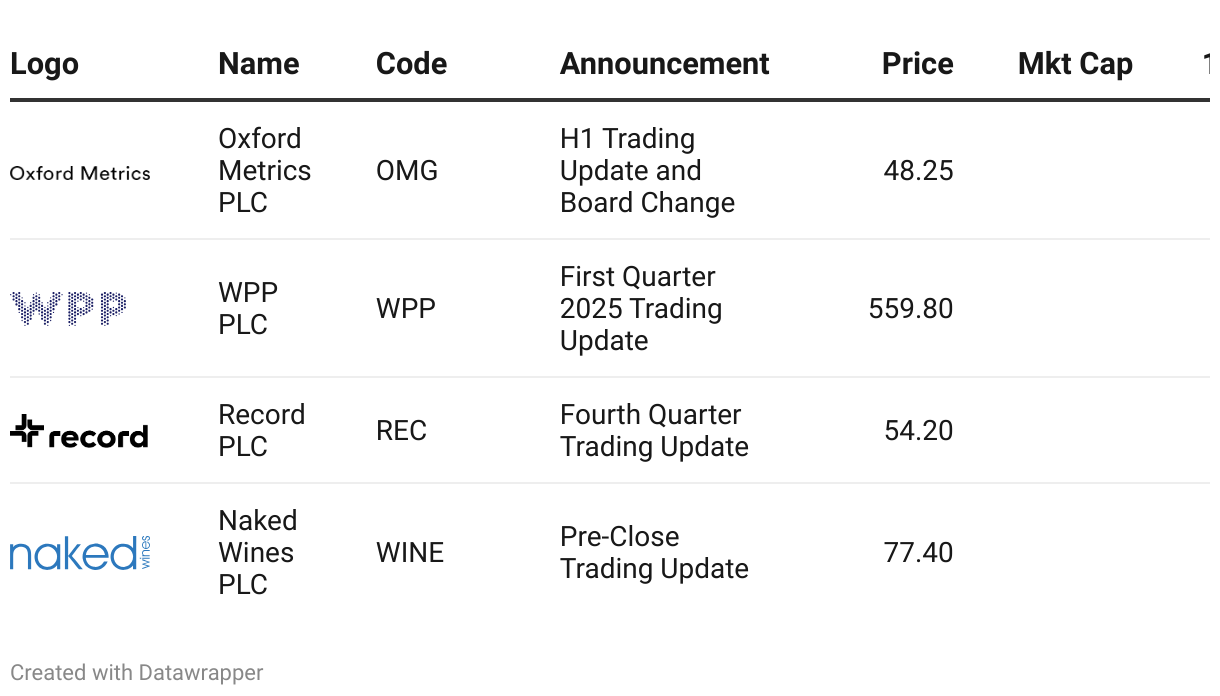The image size is (1220, 696).
Task: Click the Naked Wines logo
Action: (80, 553)
